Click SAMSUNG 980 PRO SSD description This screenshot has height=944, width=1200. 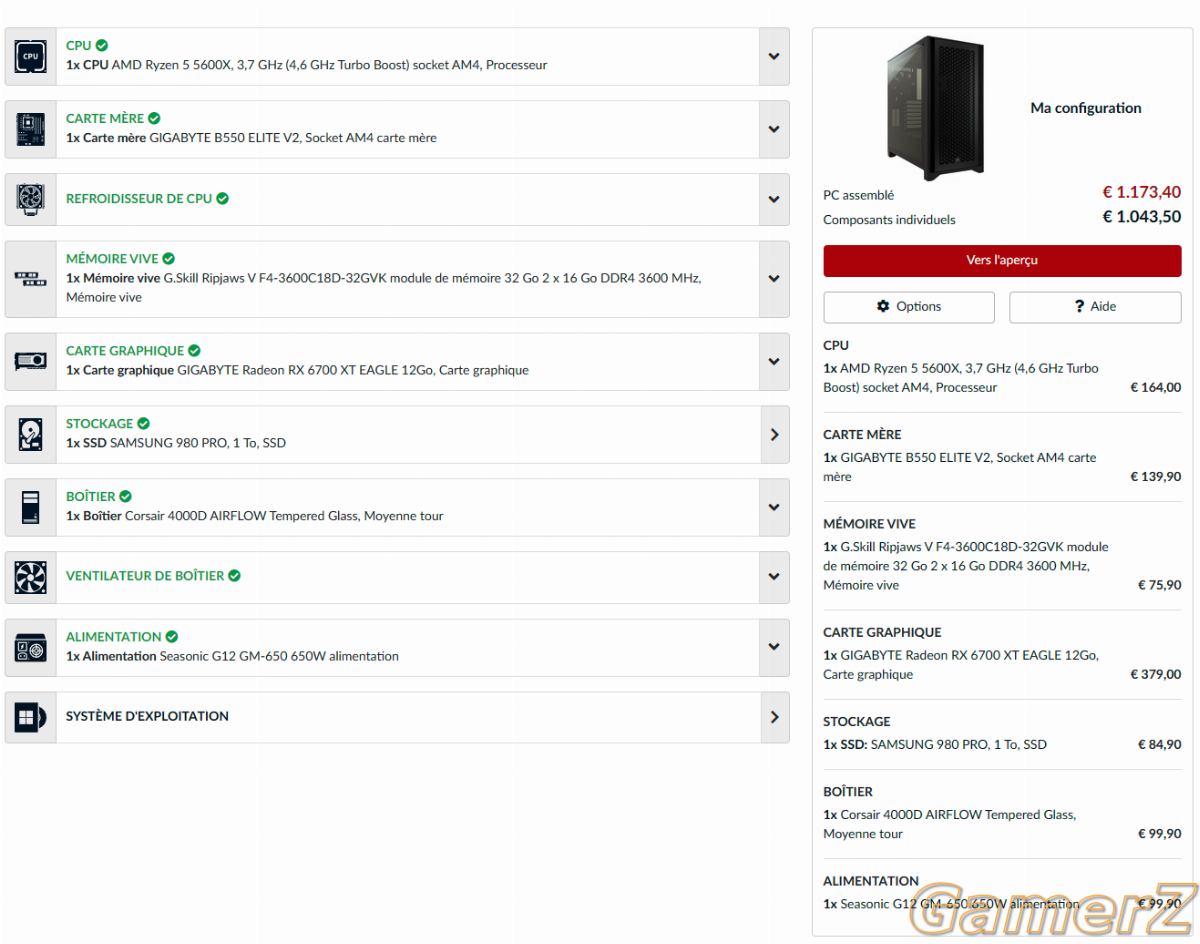coord(176,443)
